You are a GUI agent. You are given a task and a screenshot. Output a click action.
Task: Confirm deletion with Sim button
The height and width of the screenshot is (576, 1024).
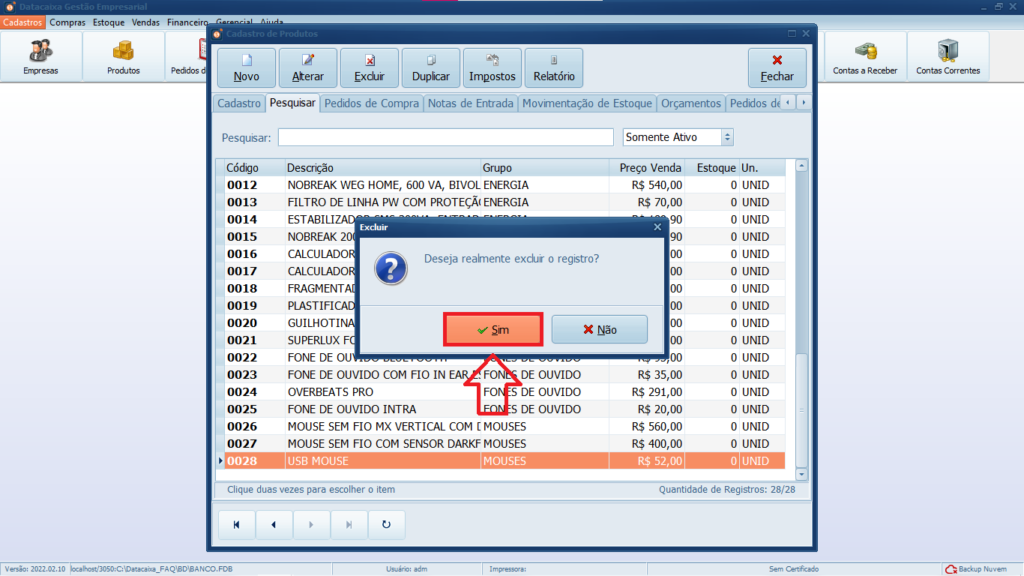(493, 329)
